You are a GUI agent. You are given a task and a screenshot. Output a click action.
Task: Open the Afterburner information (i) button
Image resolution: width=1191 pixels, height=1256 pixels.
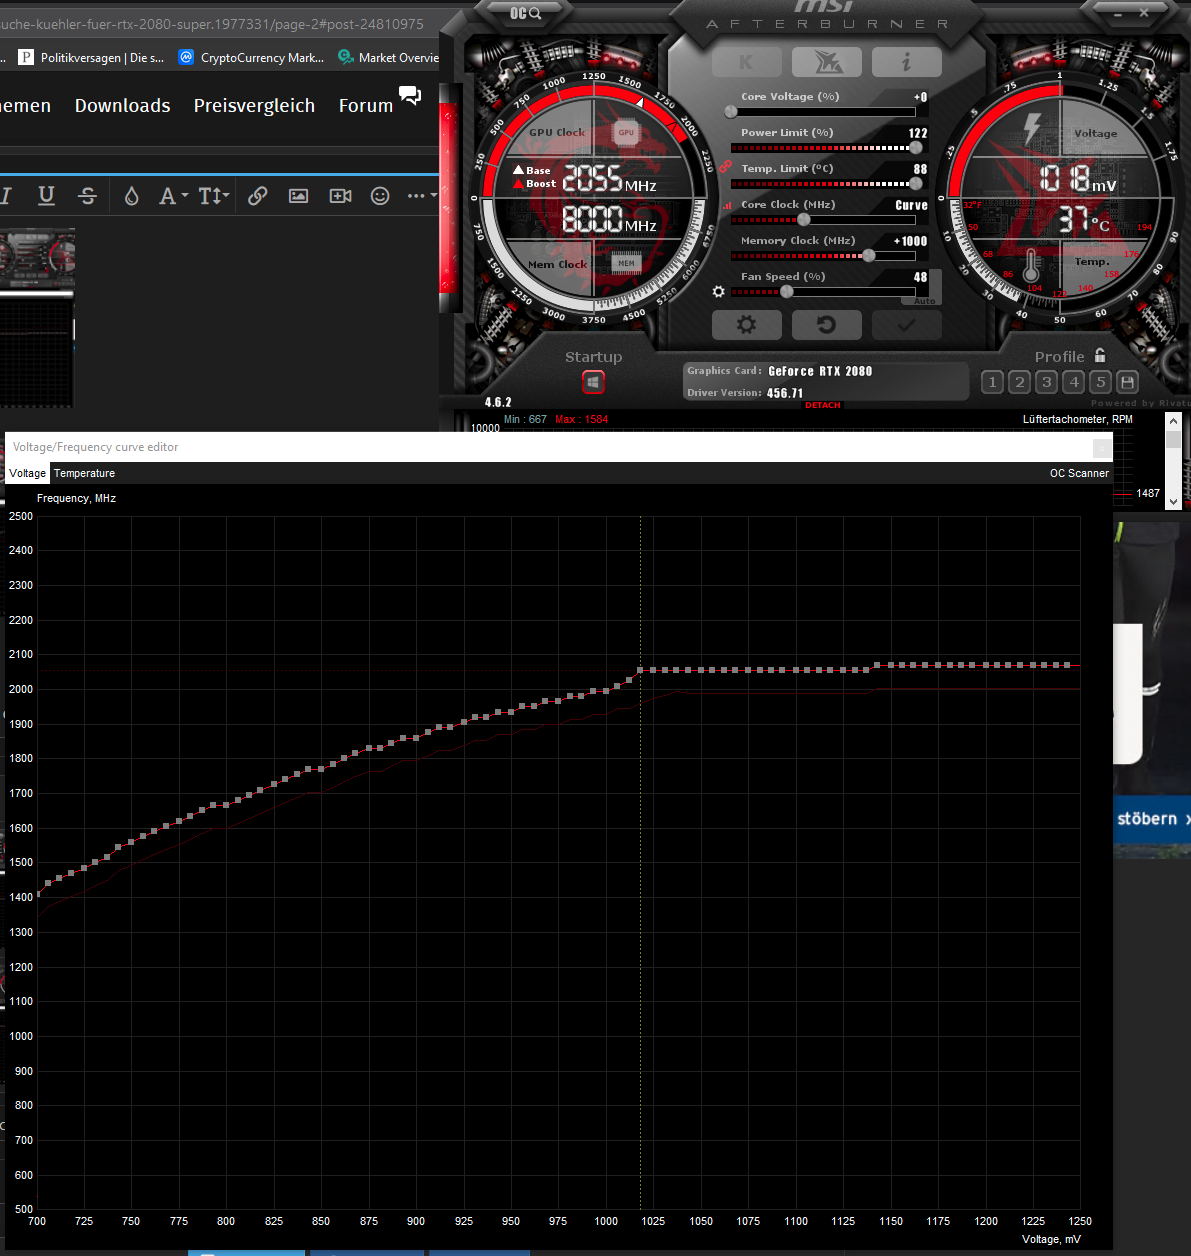906,62
